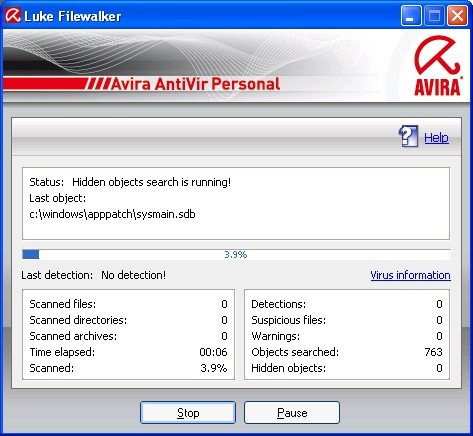Click the 'Scanned:' label
Image resolution: width=473 pixels, height=436 pixels.
[52, 368]
